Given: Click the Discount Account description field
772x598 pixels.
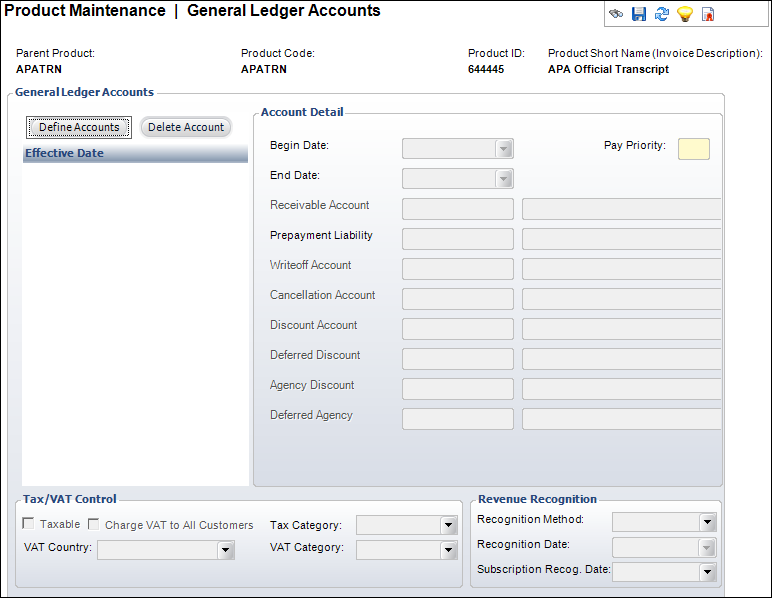Looking at the screenshot, I should click(x=621, y=329).
